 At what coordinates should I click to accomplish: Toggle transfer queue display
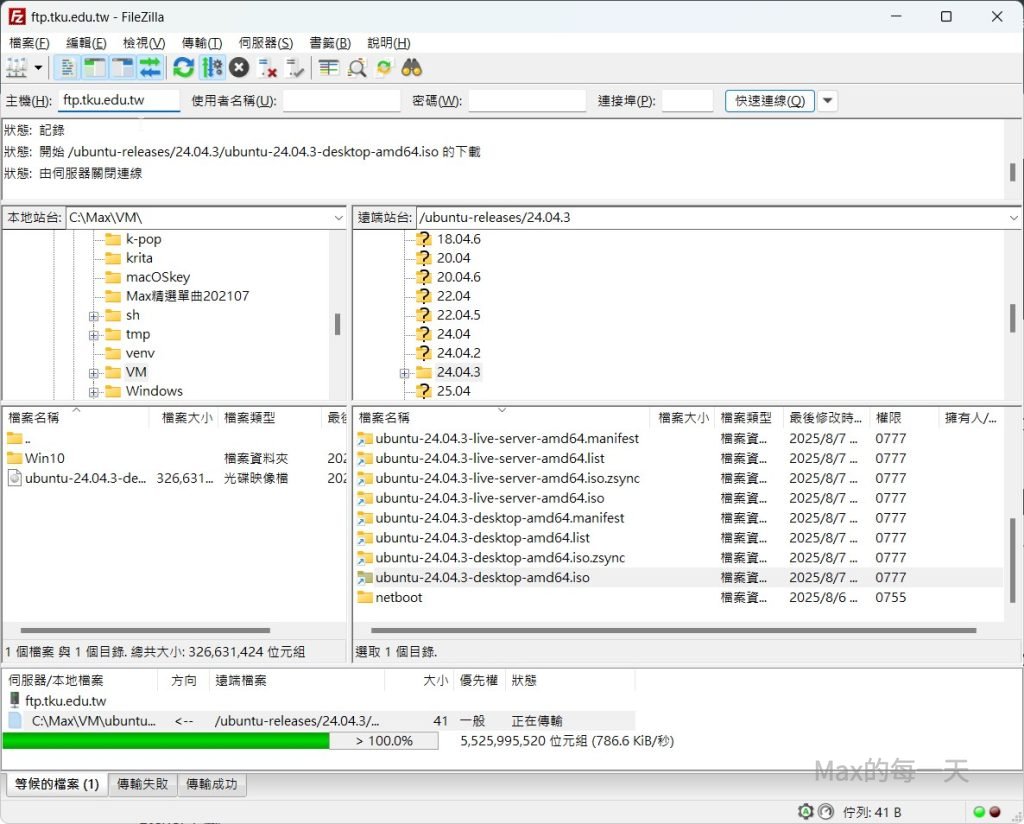(150, 67)
